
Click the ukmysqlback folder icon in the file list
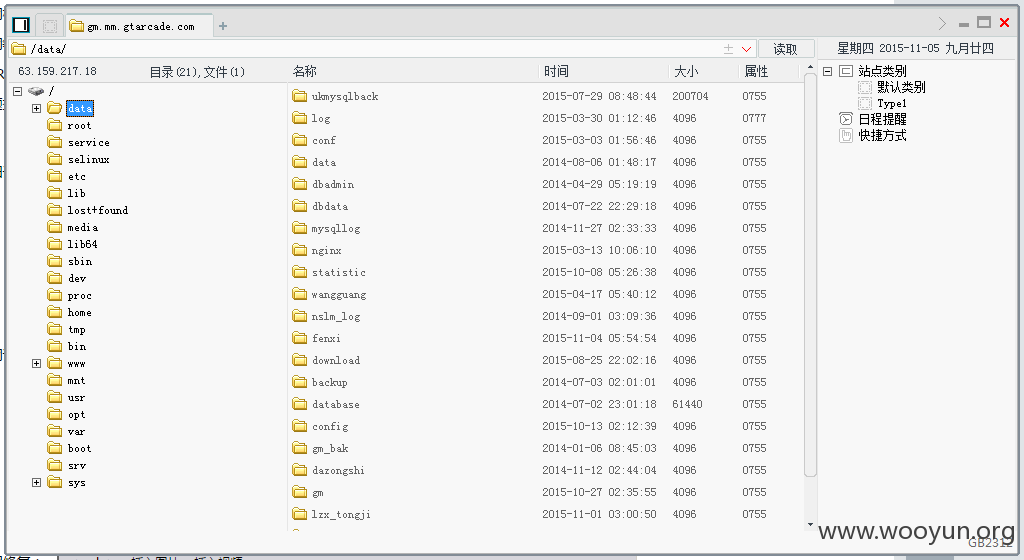click(x=300, y=96)
